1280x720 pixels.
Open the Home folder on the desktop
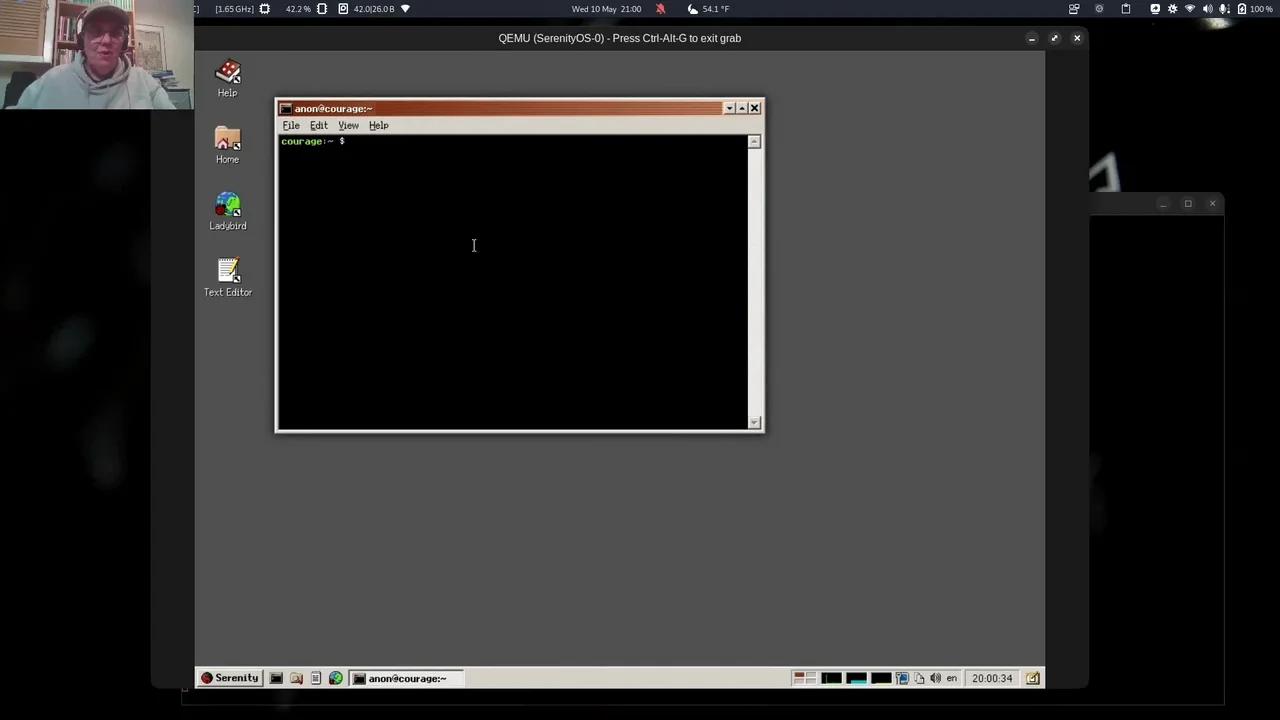point(227,144)
